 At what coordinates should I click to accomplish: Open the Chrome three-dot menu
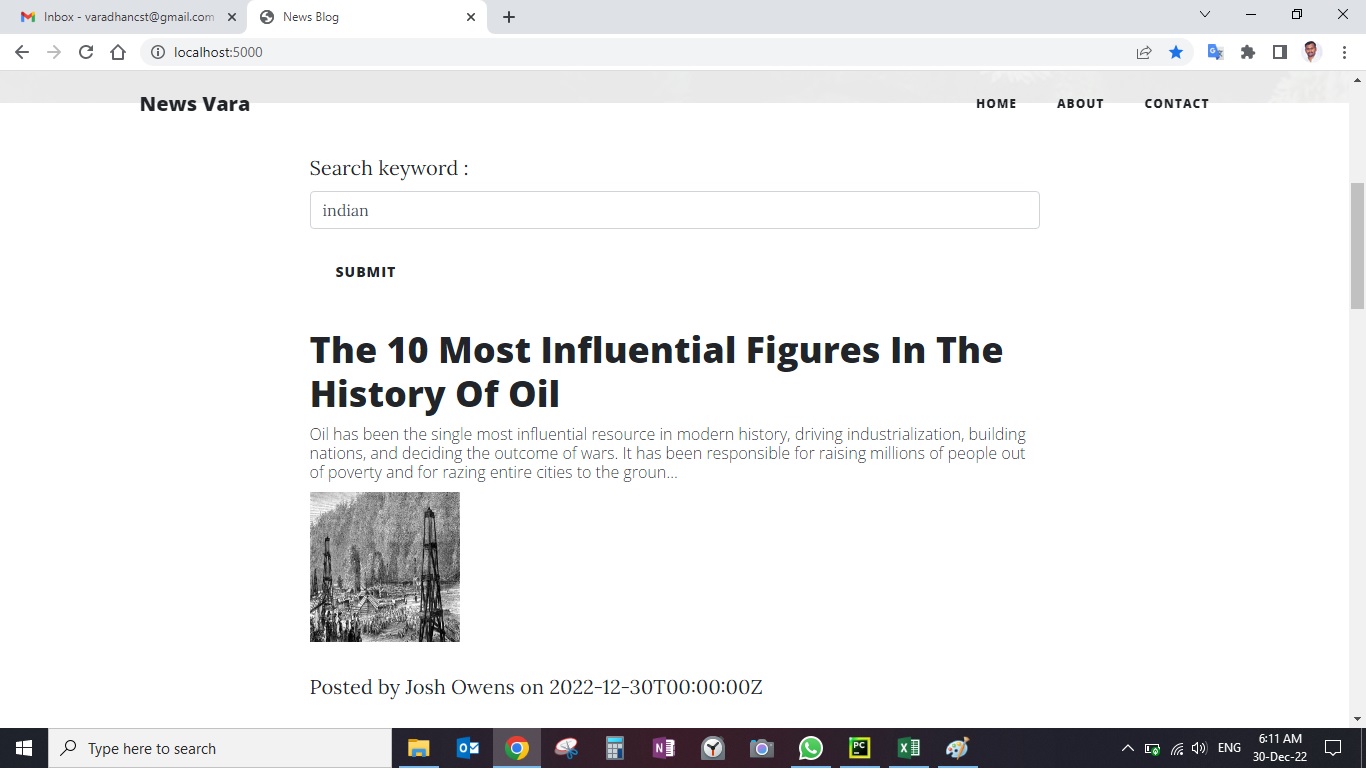[x=1345, y=51]
